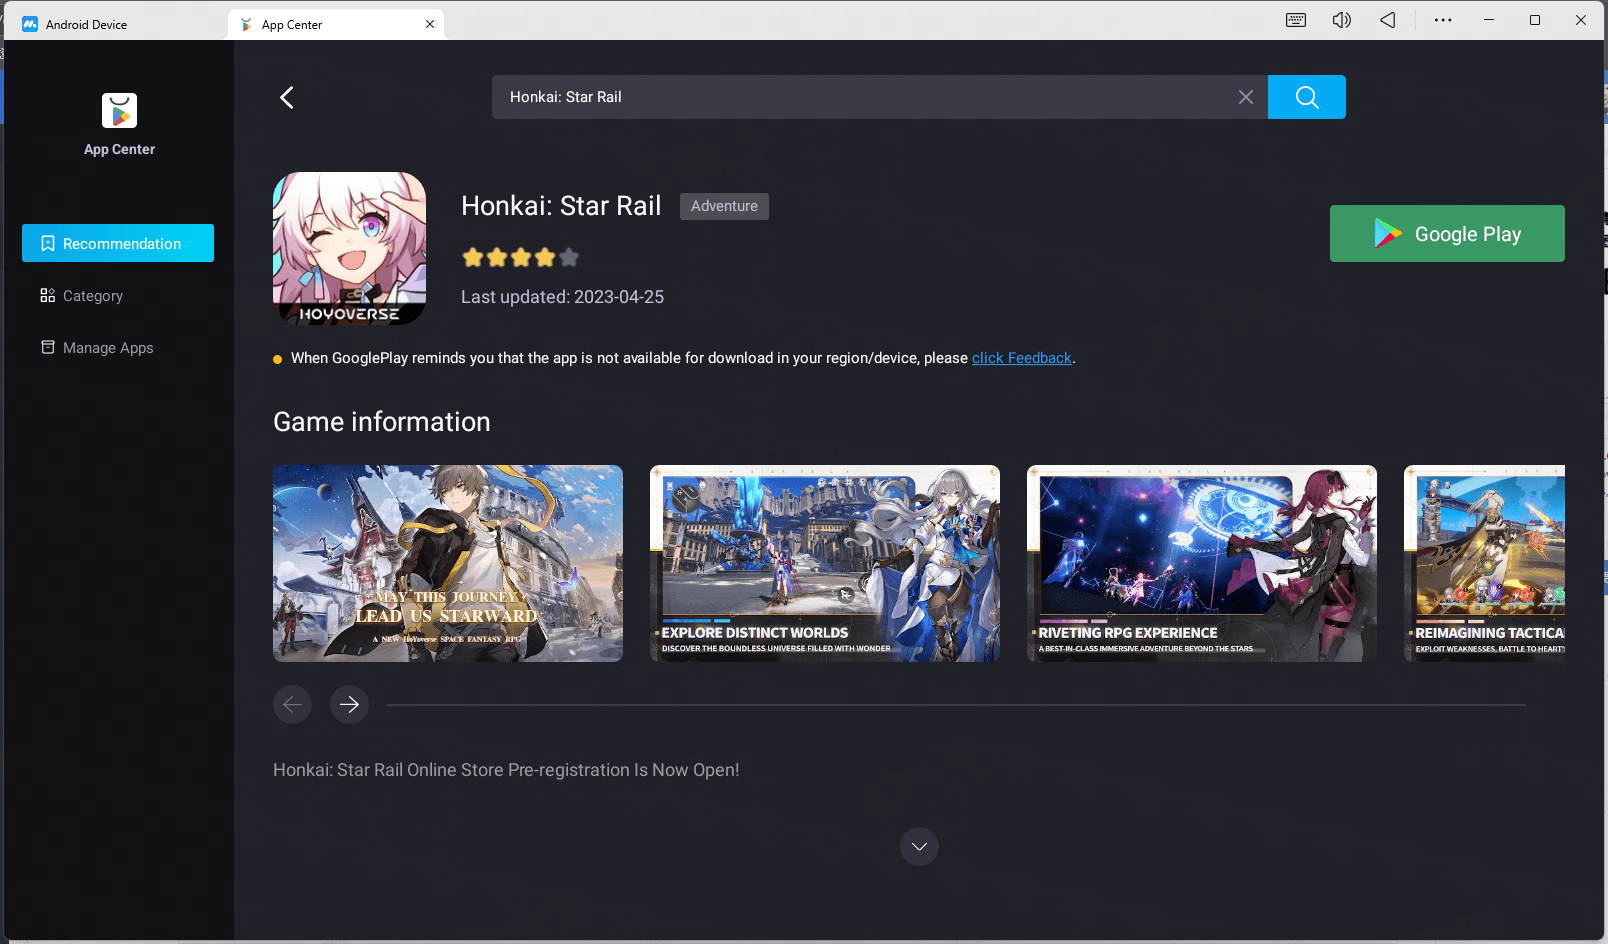Click the next screenshot arrow button

pos(349,705)
